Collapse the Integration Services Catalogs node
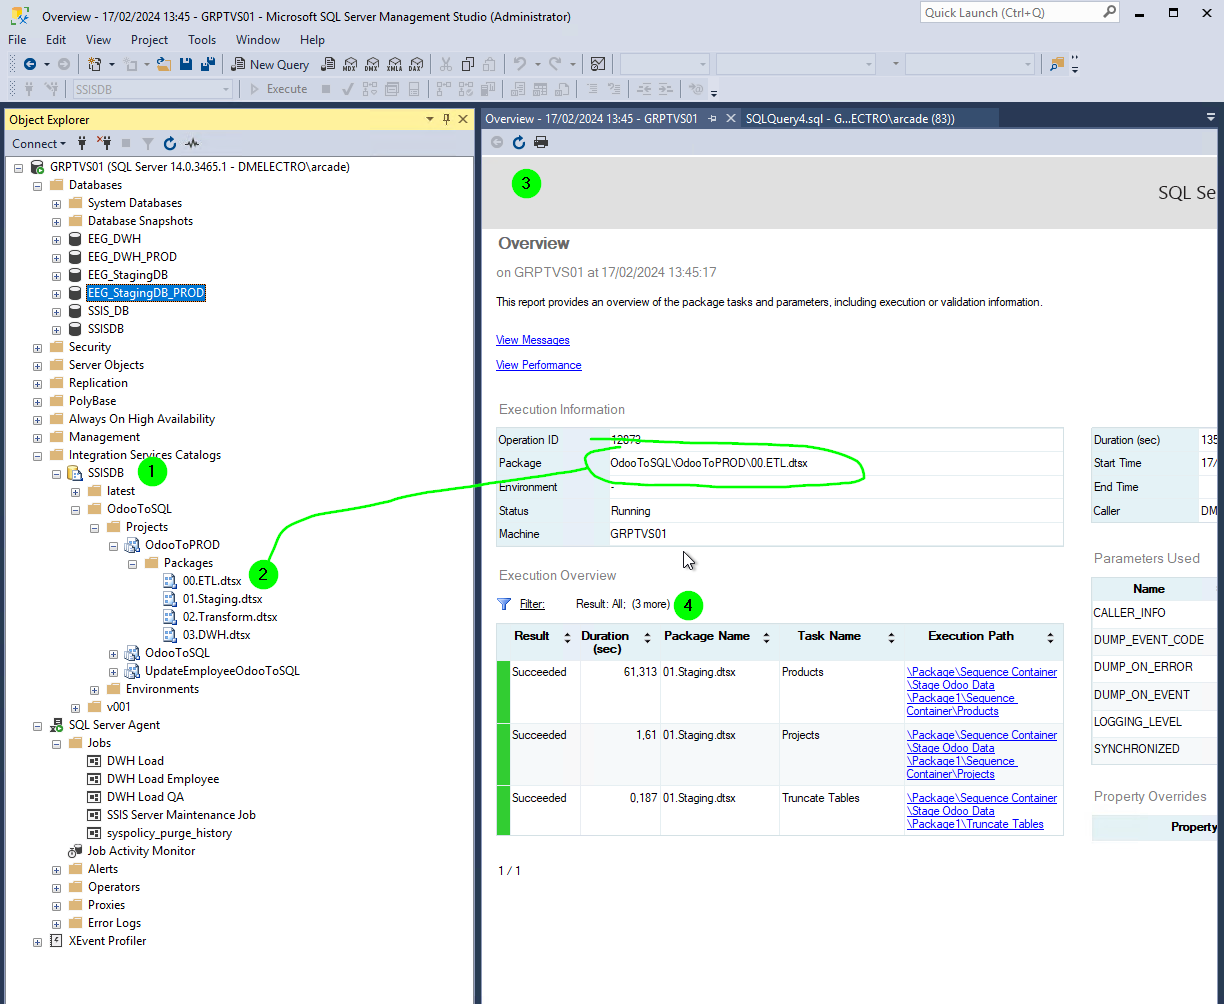 pyautogui.click(x=38, y=455)
